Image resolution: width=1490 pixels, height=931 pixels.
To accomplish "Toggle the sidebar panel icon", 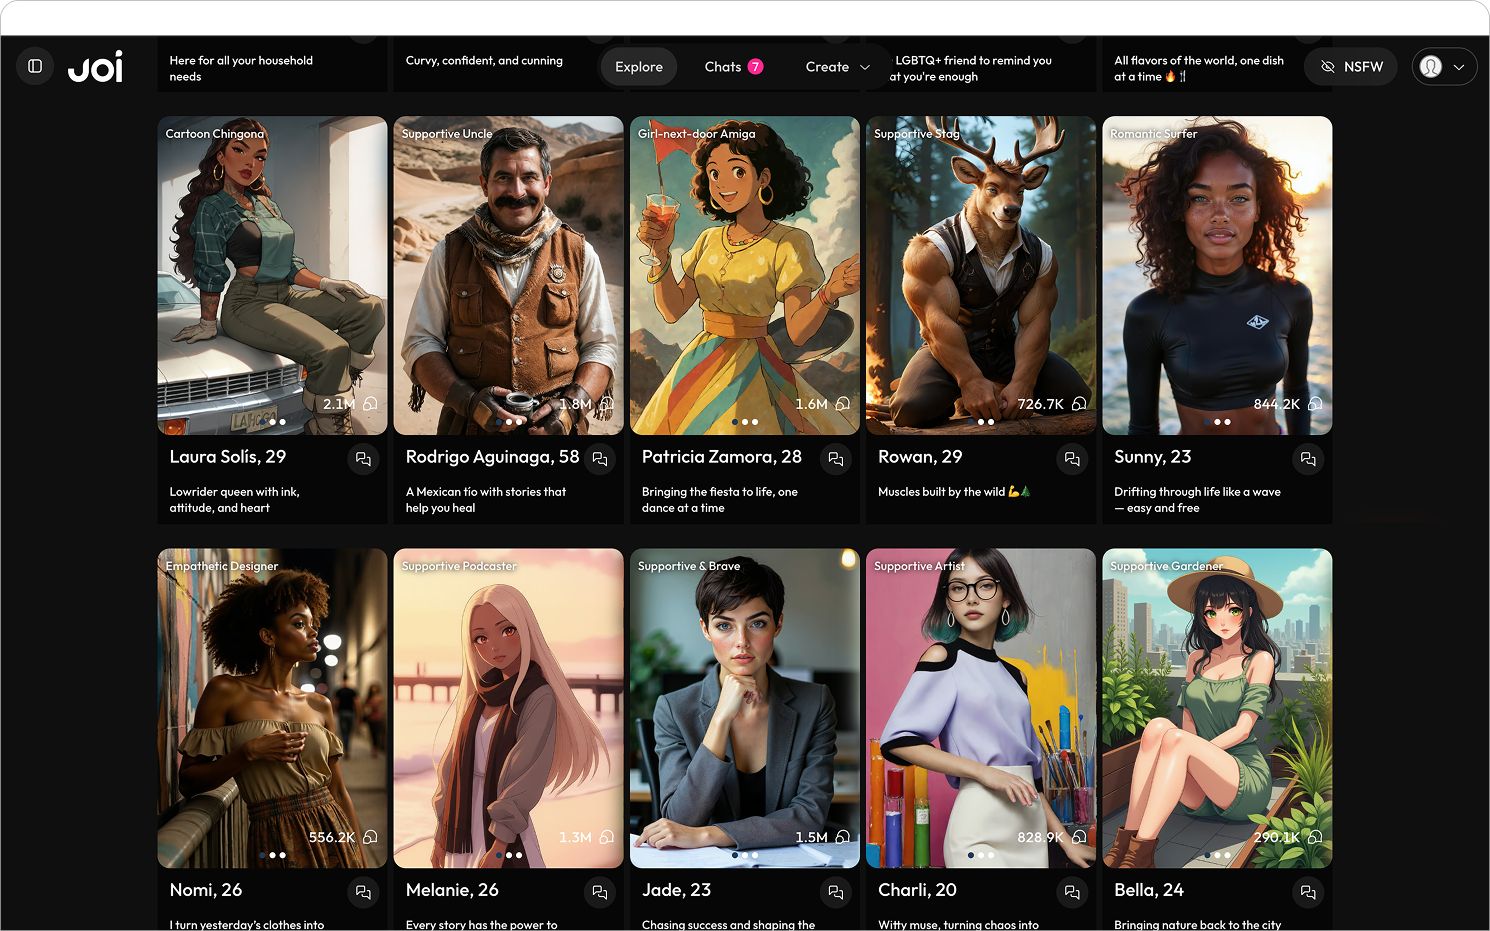I will point(35,66).
